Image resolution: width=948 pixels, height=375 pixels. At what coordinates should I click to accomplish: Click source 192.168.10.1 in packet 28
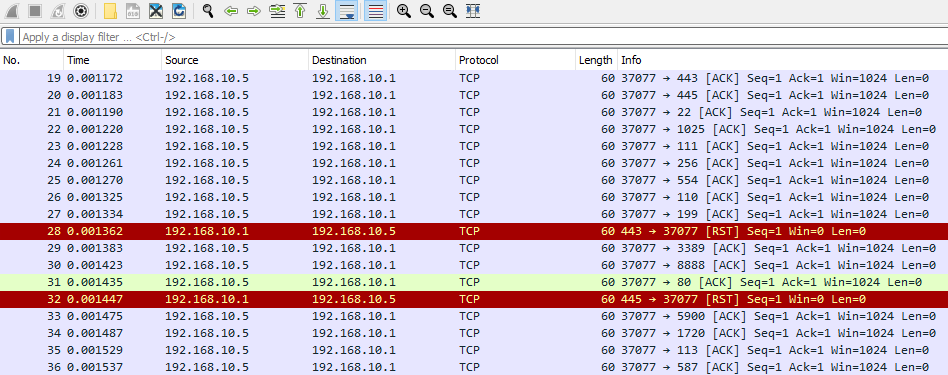(207, 231)
